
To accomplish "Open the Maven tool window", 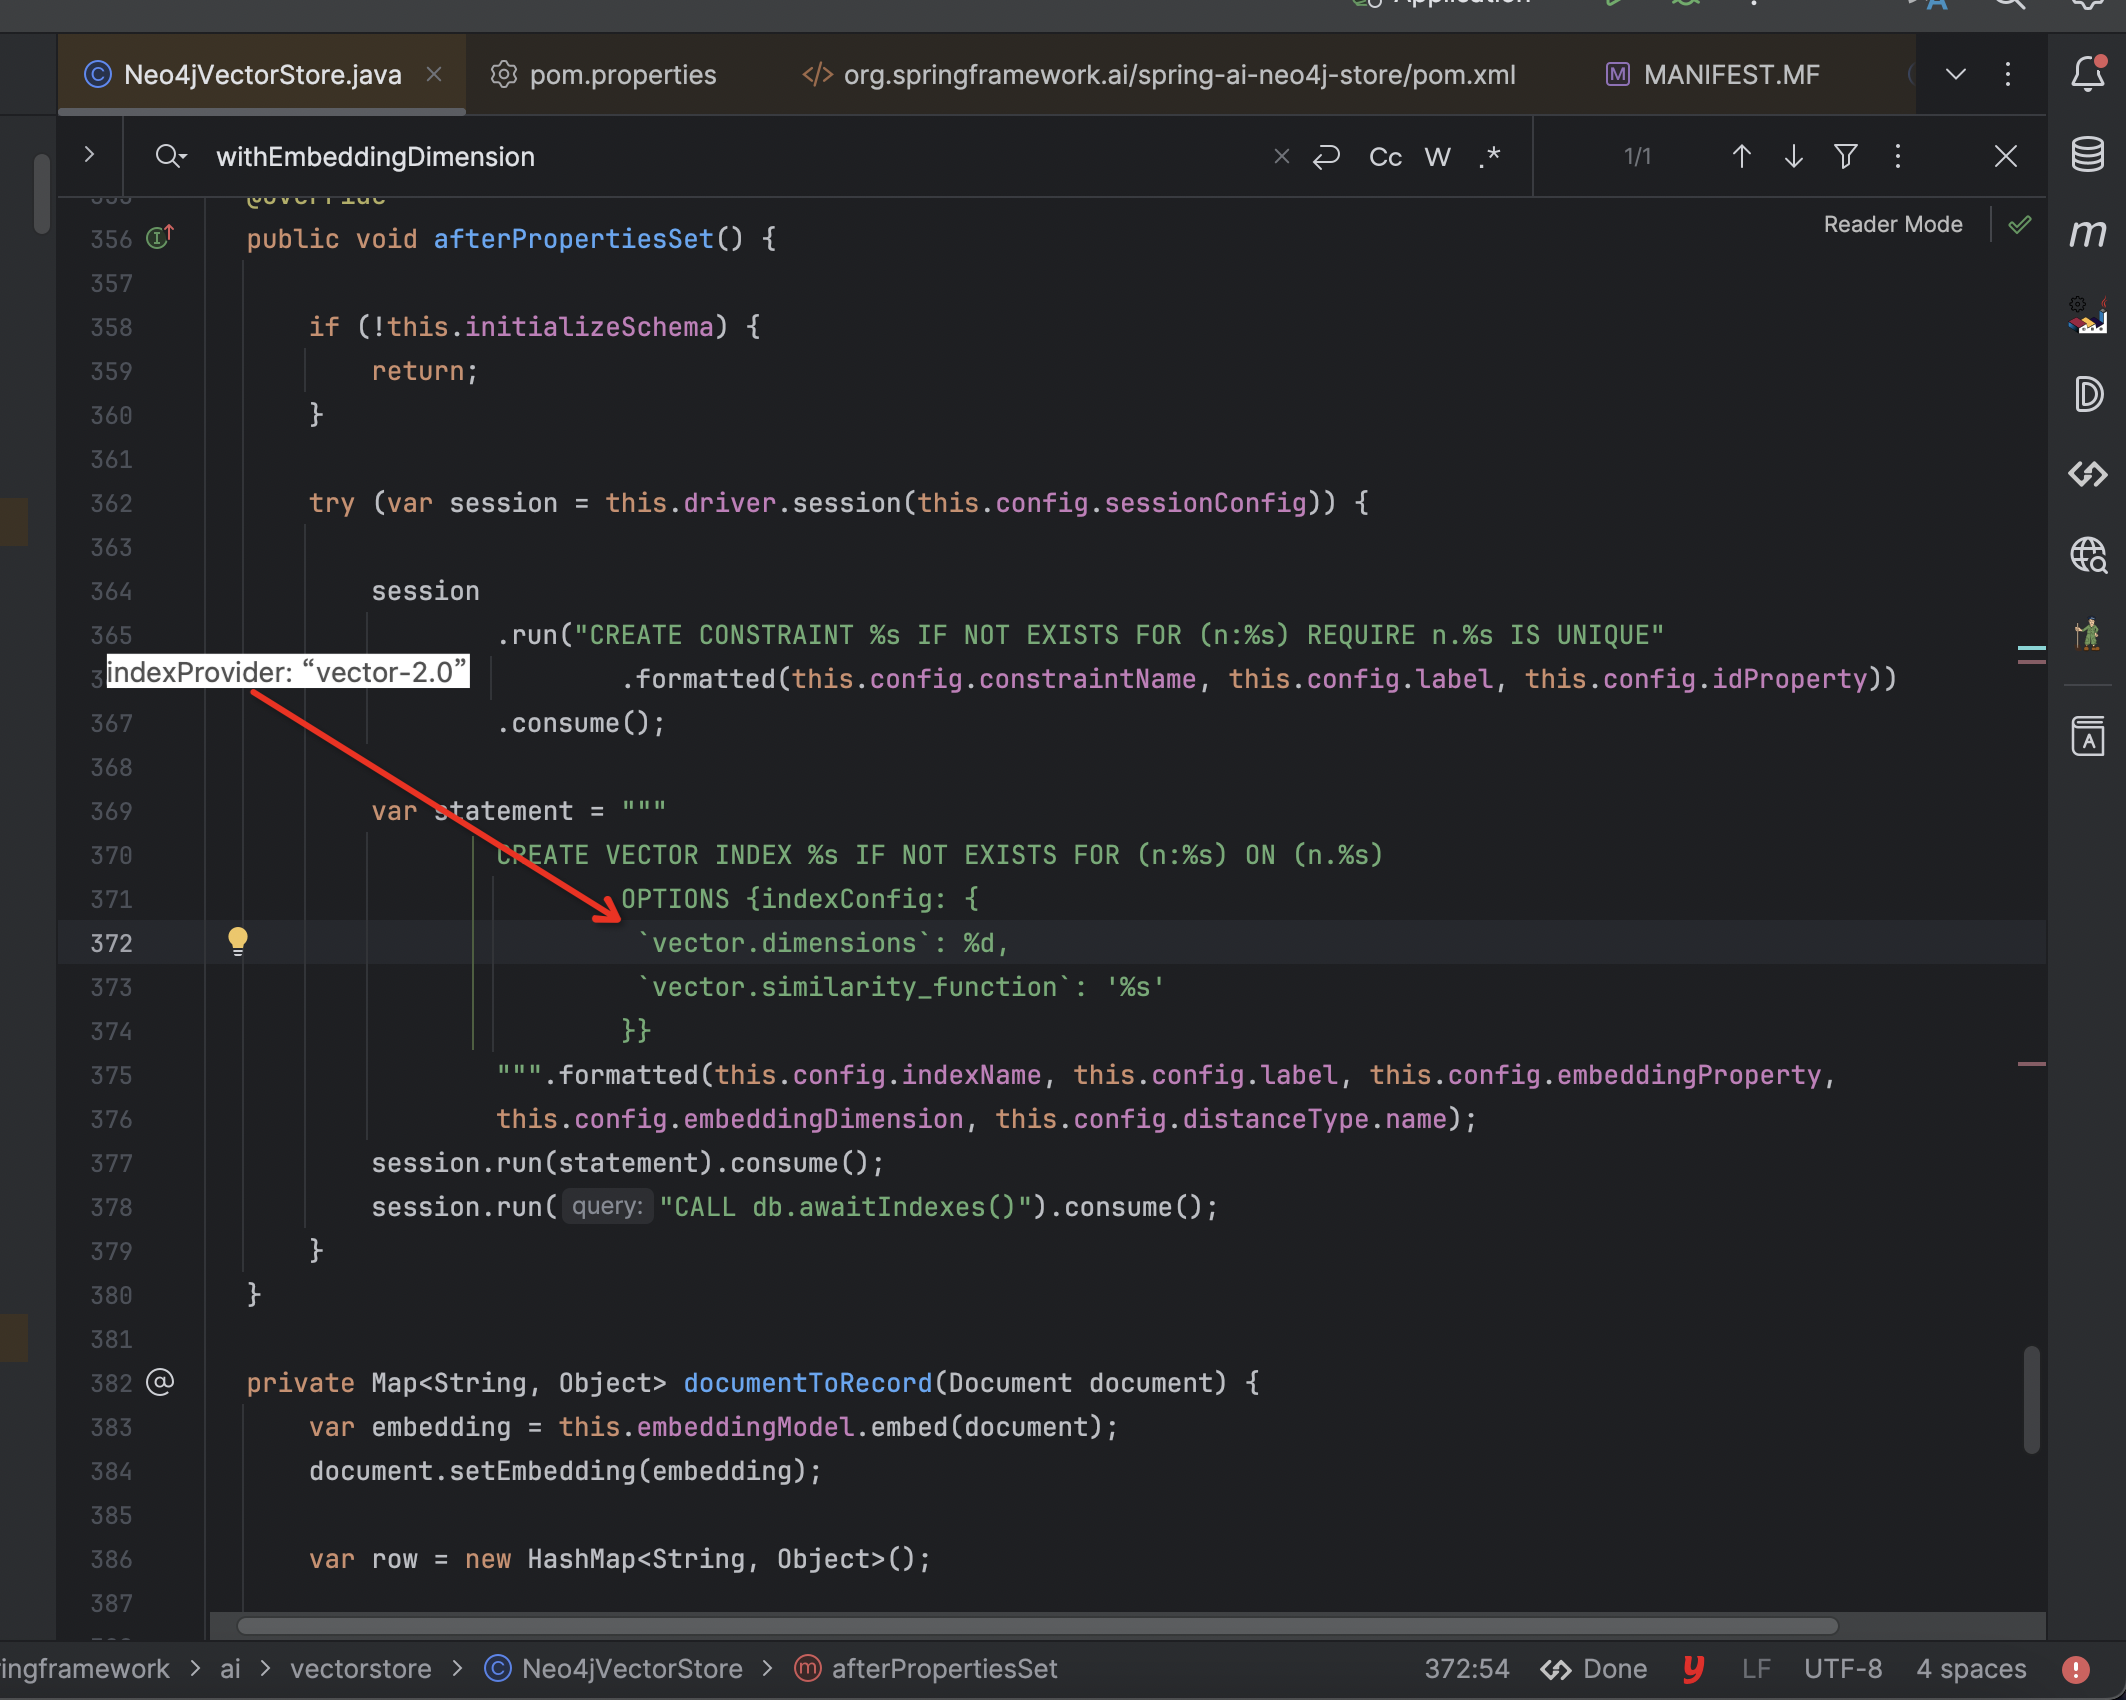I will [2088, 234].
